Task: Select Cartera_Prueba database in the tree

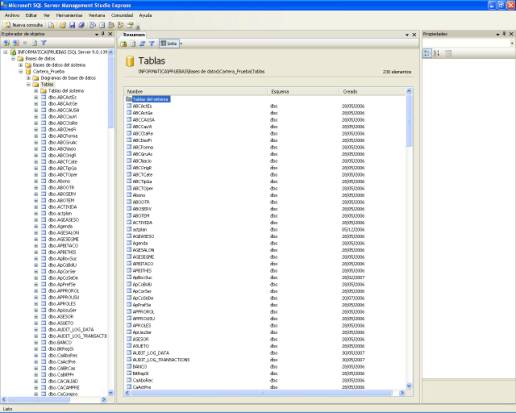Action: 49,72
